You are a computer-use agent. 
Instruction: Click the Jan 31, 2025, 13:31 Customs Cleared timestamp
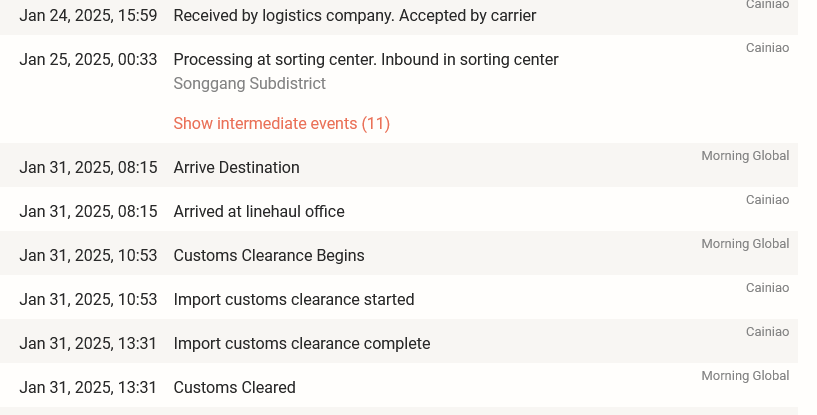(x=88, y=387)
